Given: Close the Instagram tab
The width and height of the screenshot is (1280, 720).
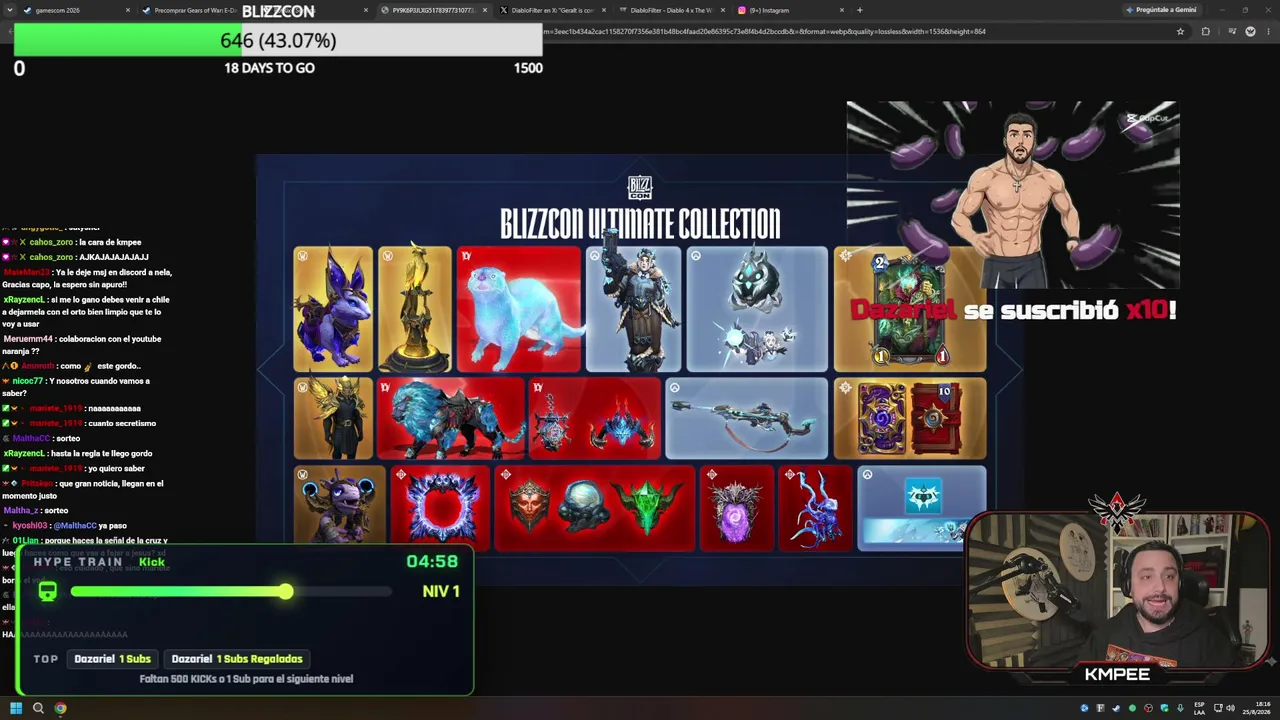Looking at the screenshot, I should point(842,10).
